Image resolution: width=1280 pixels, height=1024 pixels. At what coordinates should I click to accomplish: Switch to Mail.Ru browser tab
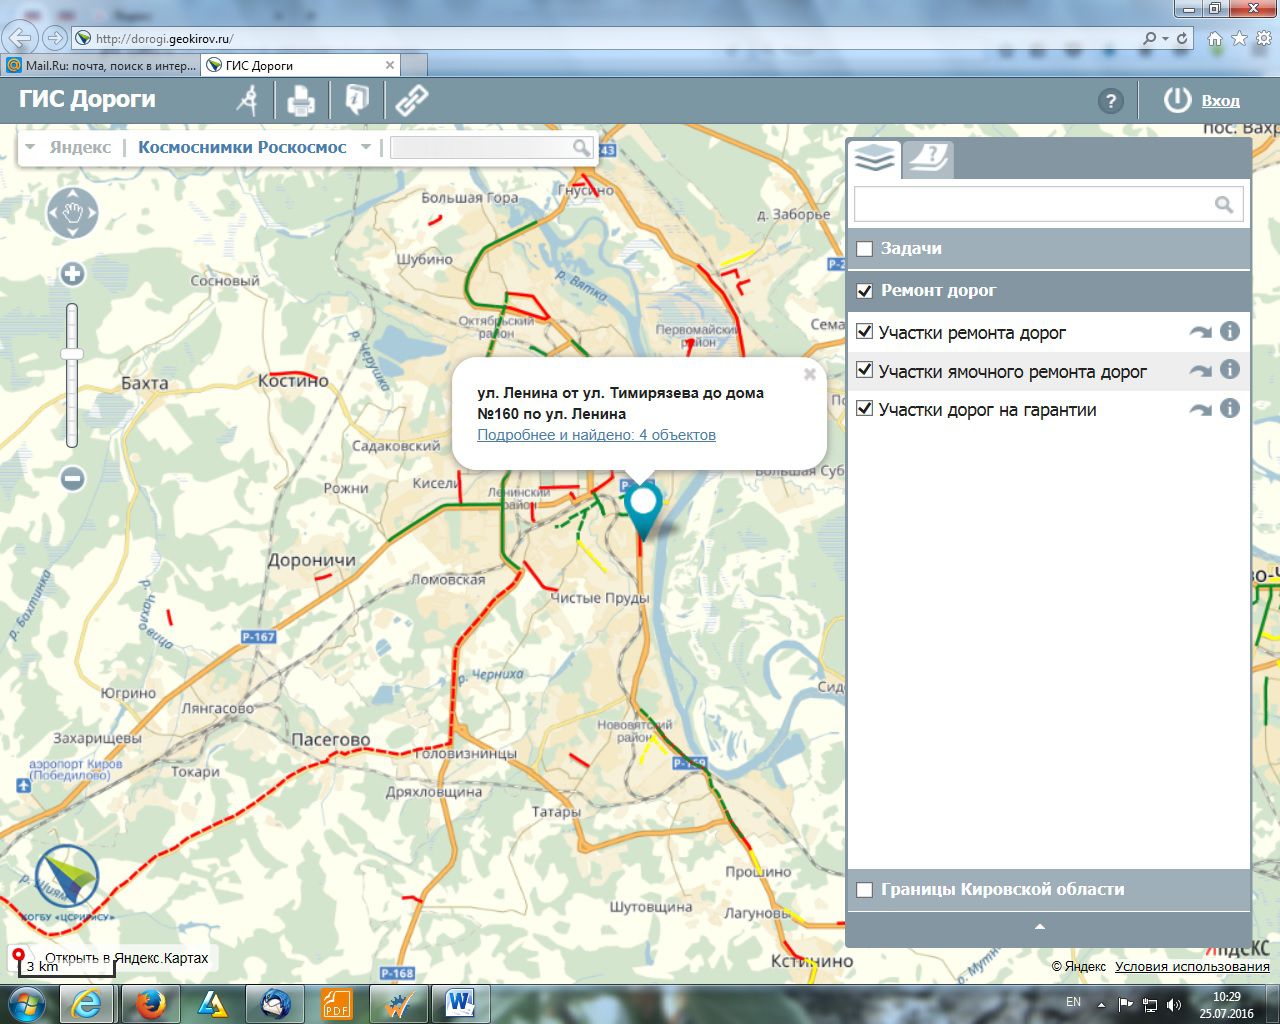(x=100, y=66)
